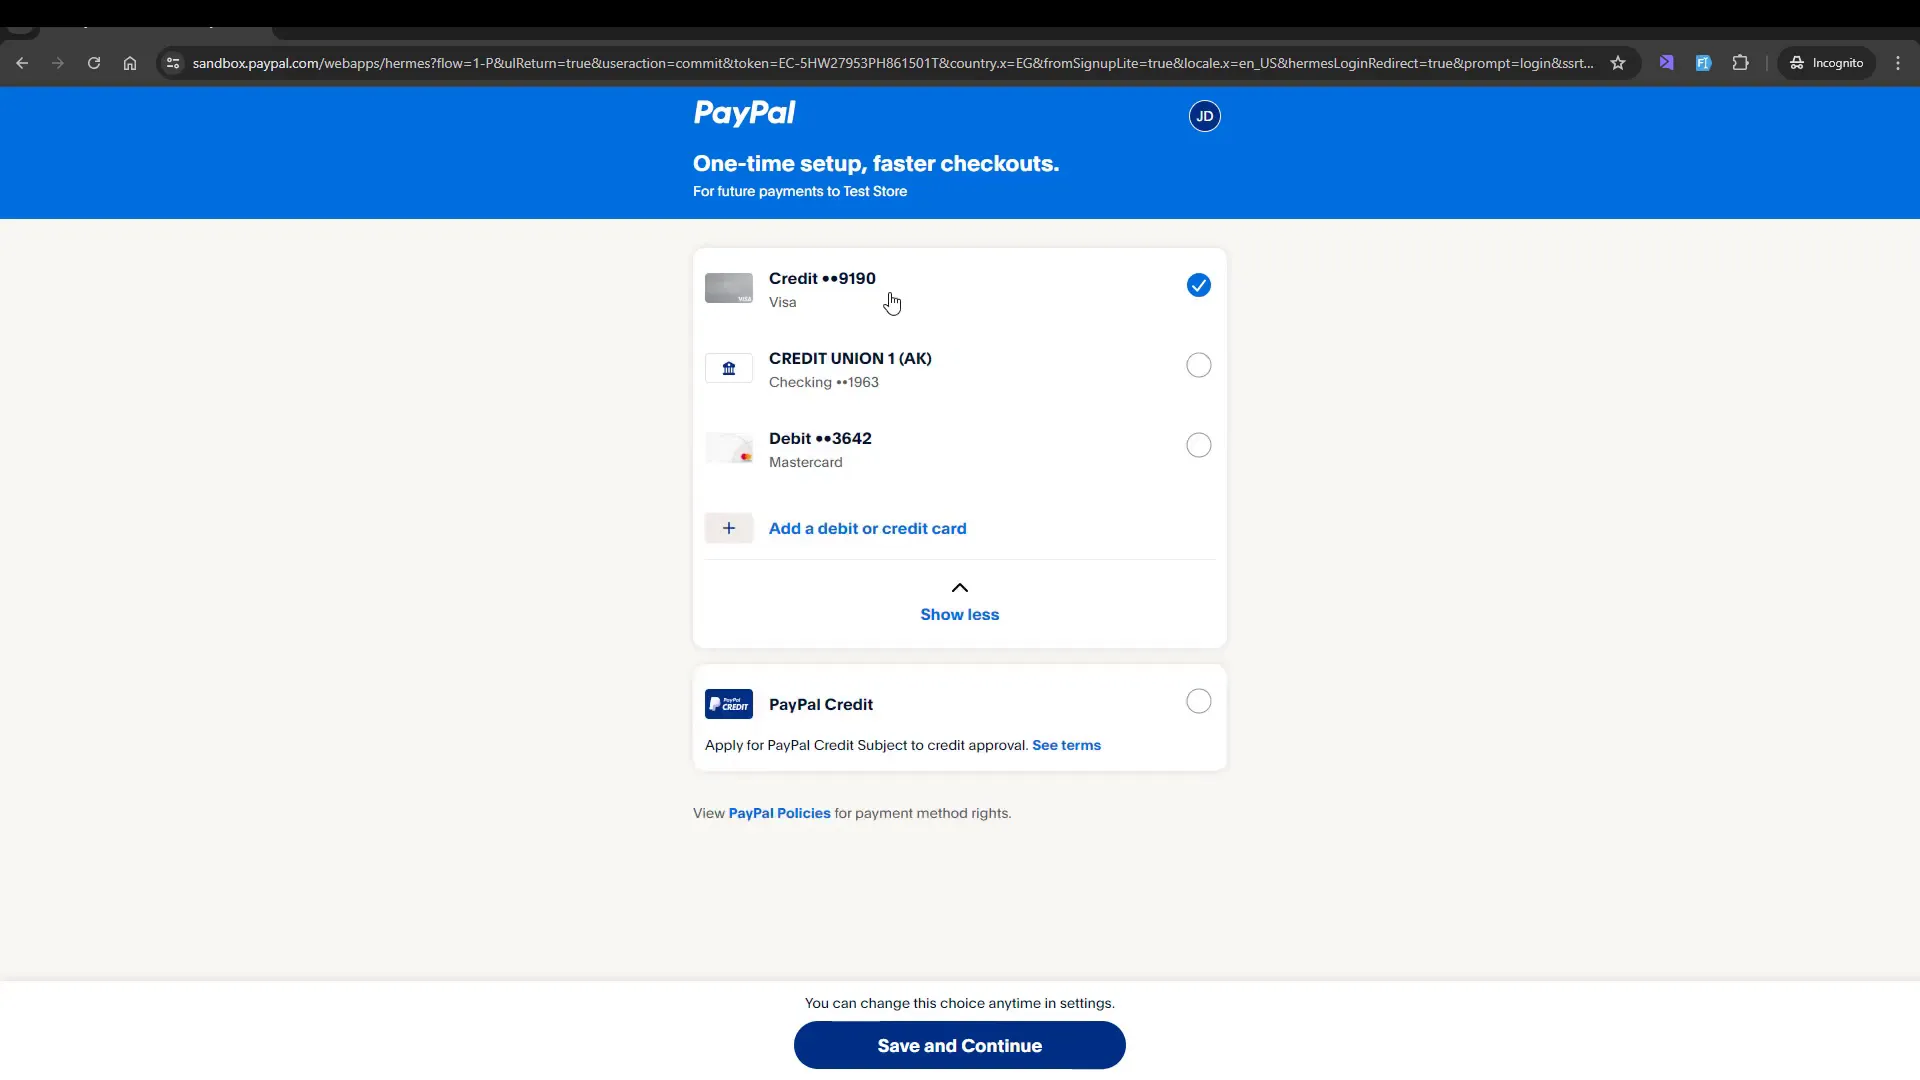This screenshot has height=1080, width=1920.
Task: Click the bank icon for Credit Union 1
Action: (729, 368)
